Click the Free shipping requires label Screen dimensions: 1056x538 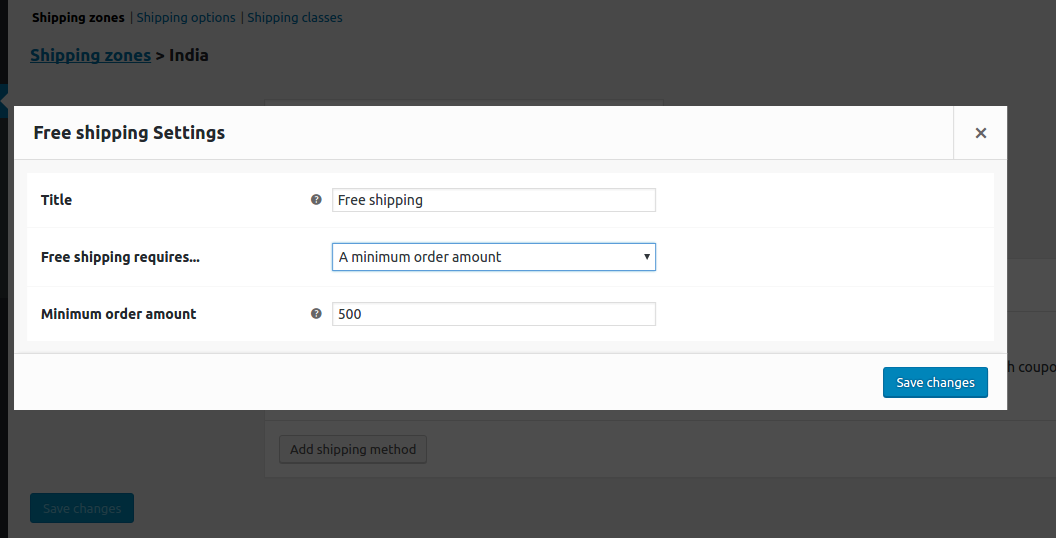[x=121, y=257]
